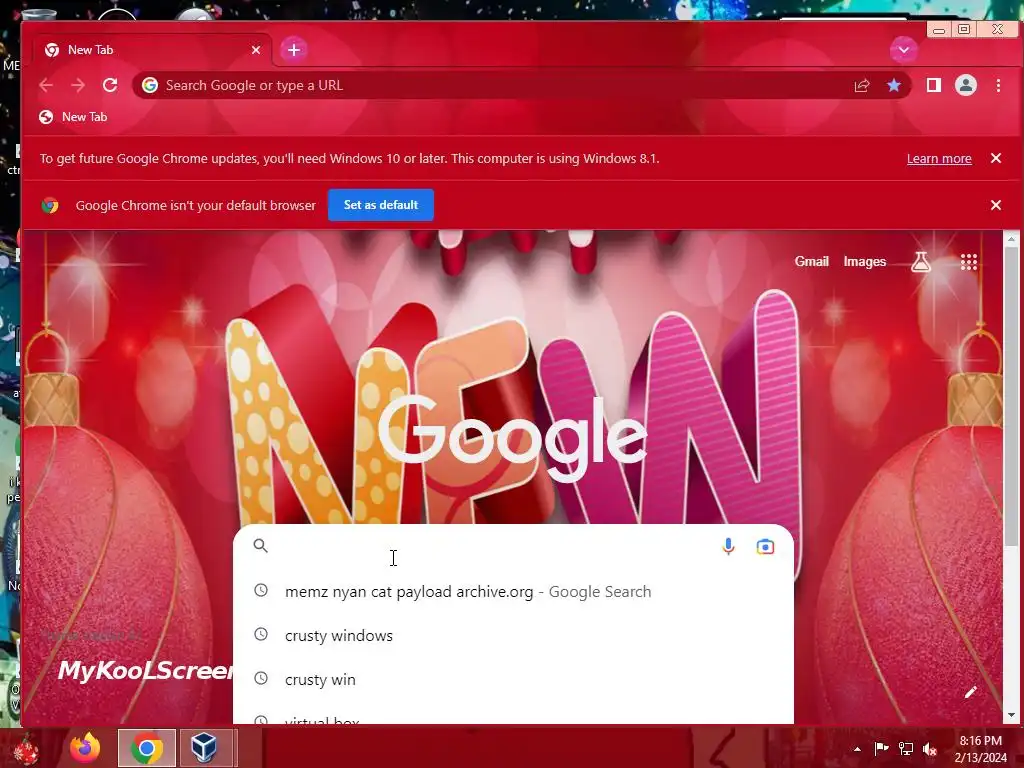Open the Learn more link
1024x768 pixels.
(939, 159)
